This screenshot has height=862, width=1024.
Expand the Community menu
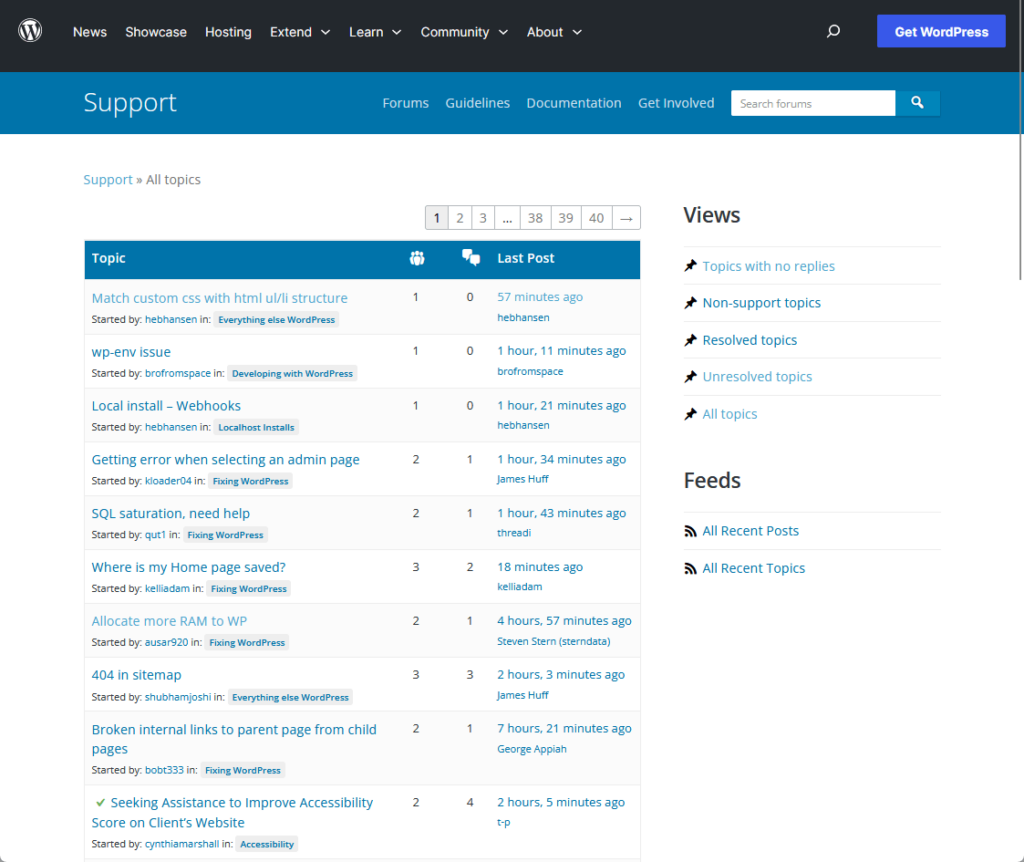point(464,32)
